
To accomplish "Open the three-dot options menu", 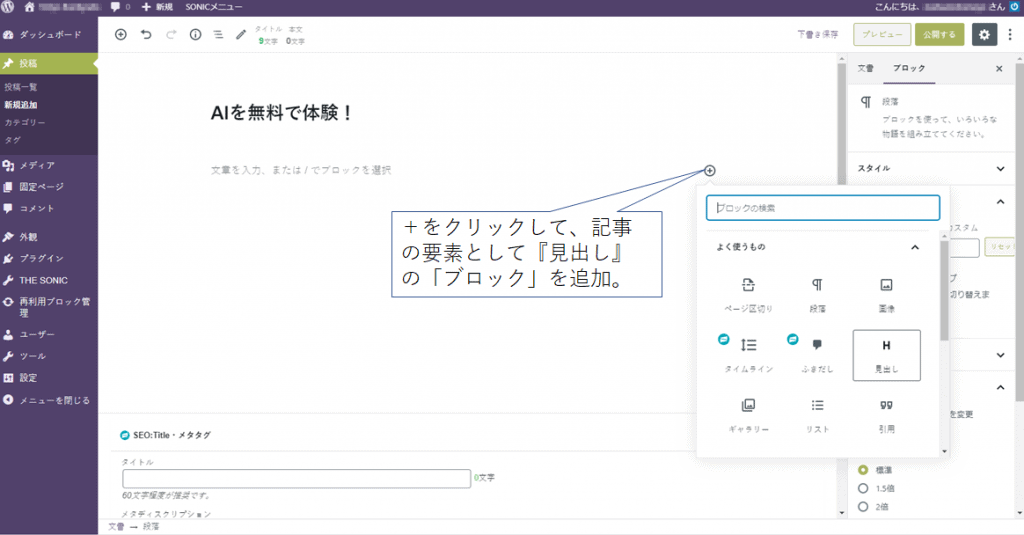I will [x=1009, y=34].
